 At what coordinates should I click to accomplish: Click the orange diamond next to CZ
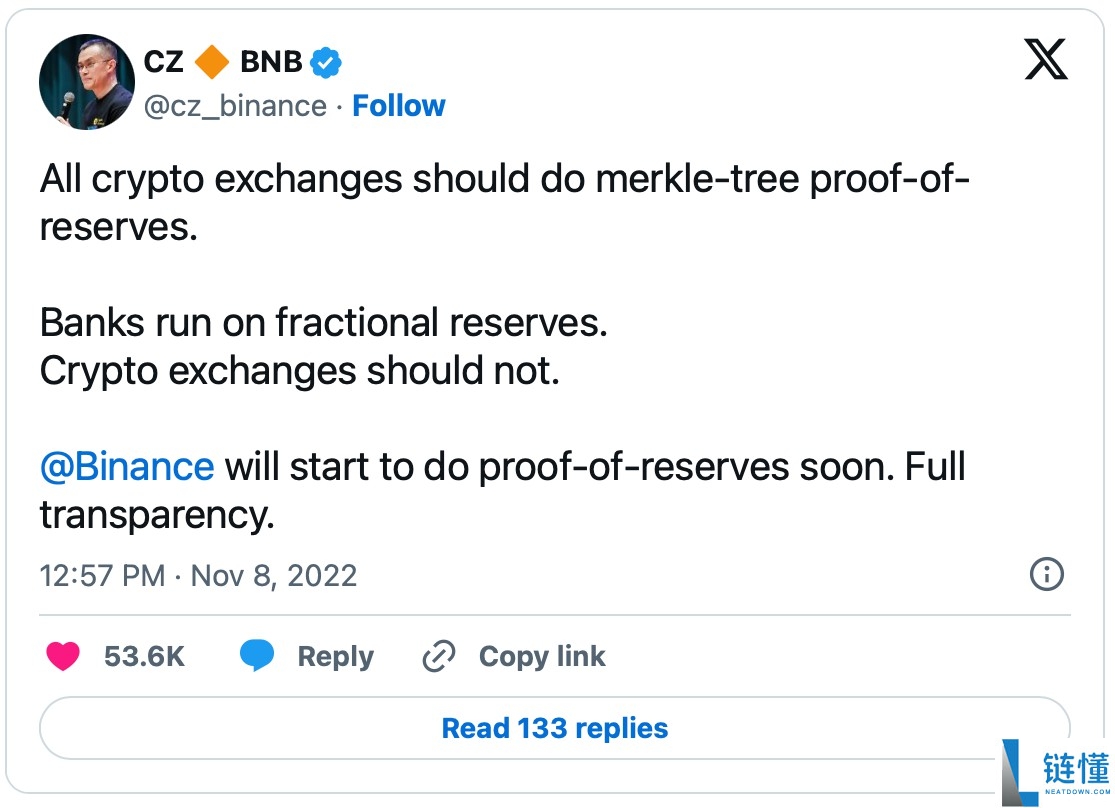point(211,62)
